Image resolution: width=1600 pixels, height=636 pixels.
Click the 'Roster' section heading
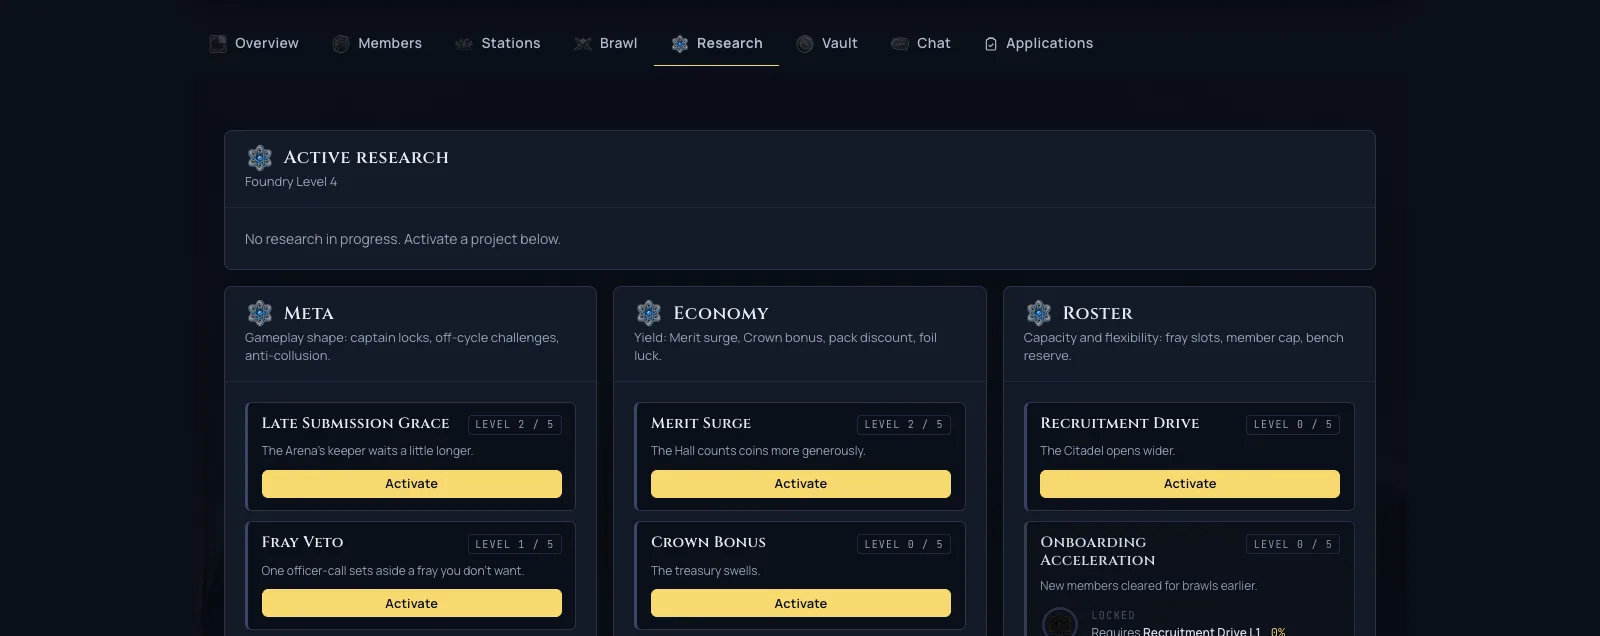point(1098,313)
